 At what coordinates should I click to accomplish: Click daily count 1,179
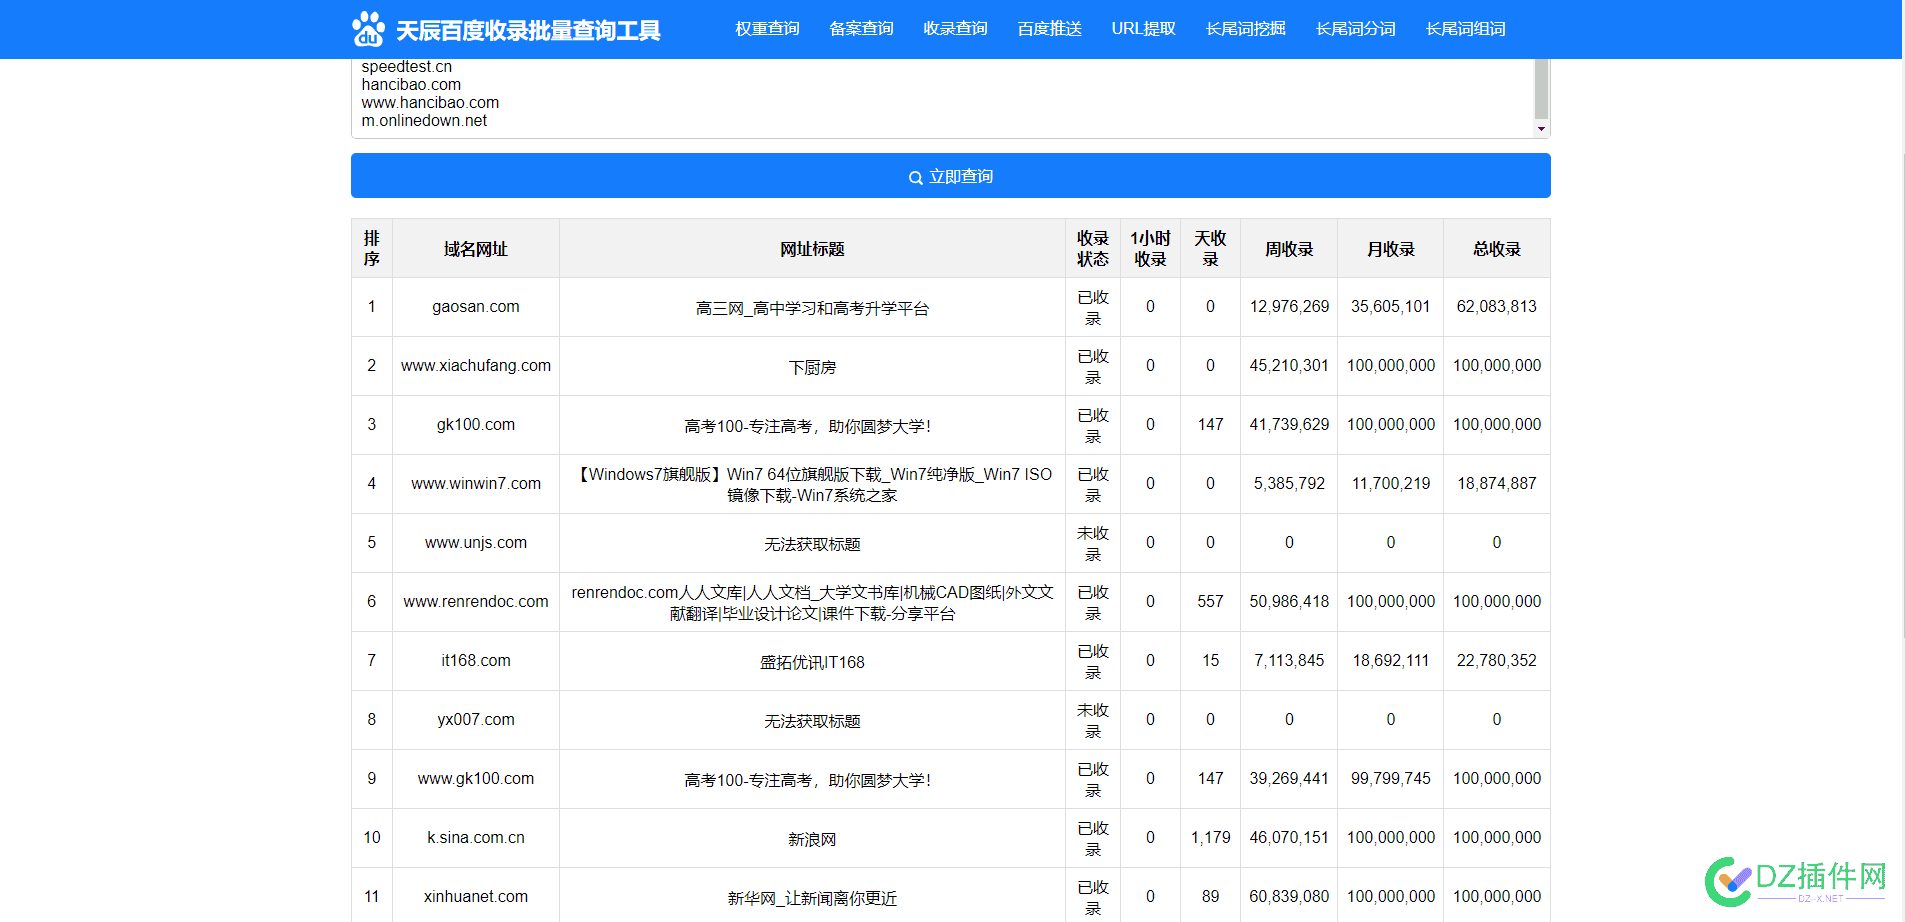tap(1210, 838)
